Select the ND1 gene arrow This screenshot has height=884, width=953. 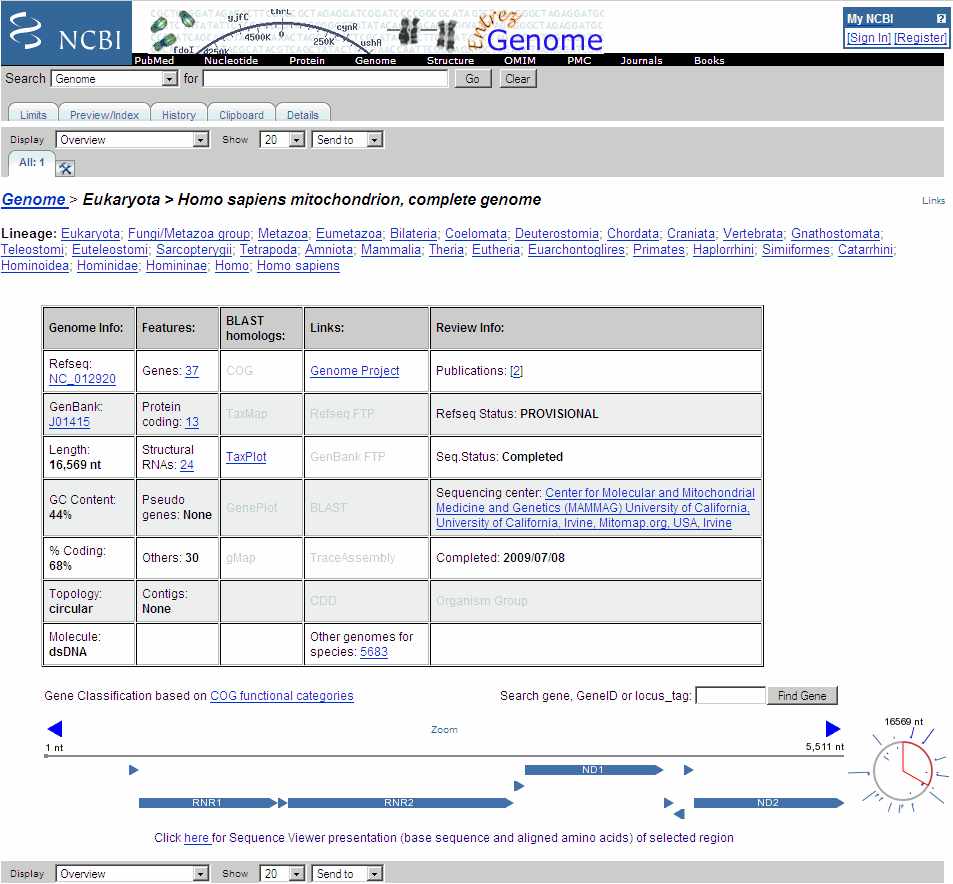pyautogui.click(x=594, y=770)
